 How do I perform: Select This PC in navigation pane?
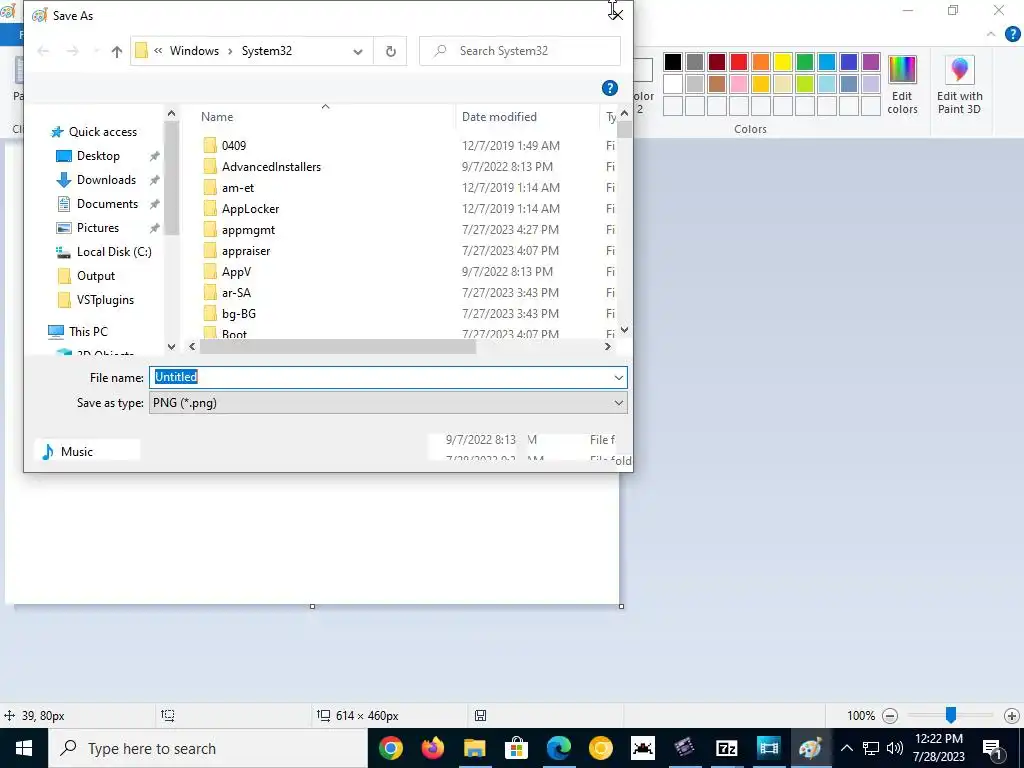point(88,332)
